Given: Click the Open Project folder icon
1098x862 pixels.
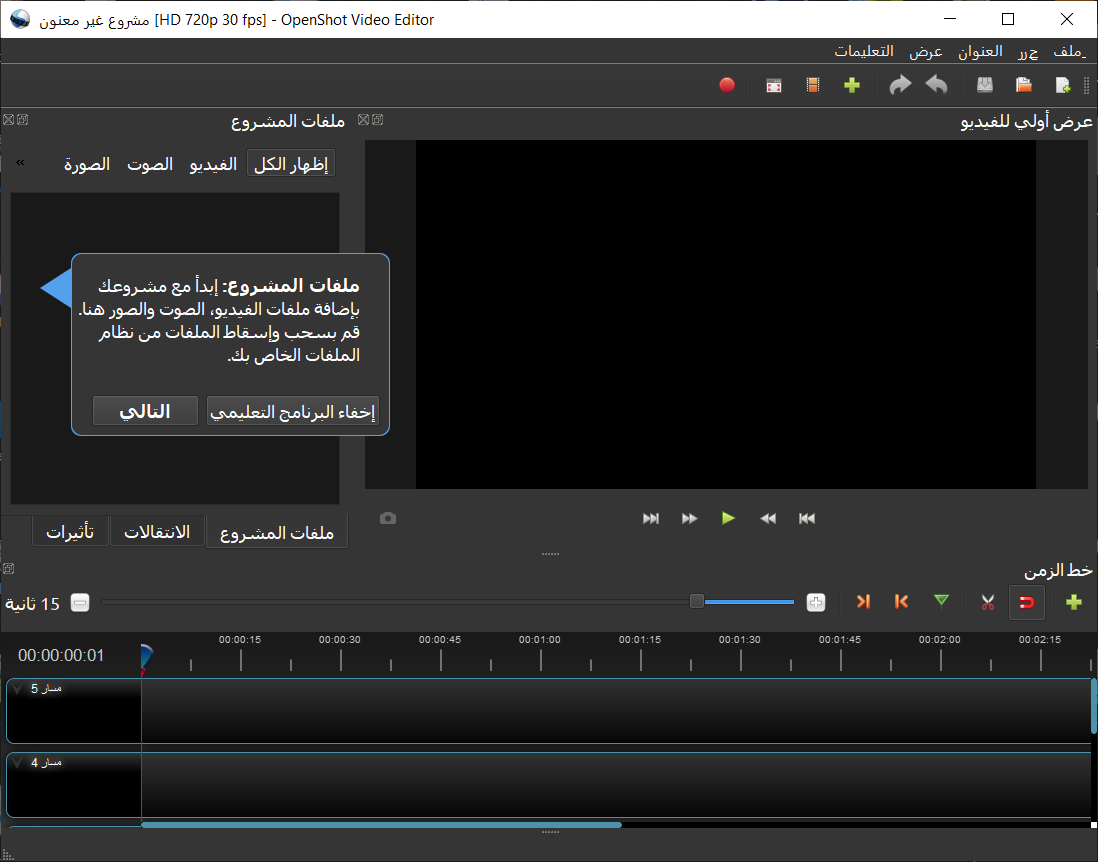Looking at the screenshot, I should (1024, 85).
